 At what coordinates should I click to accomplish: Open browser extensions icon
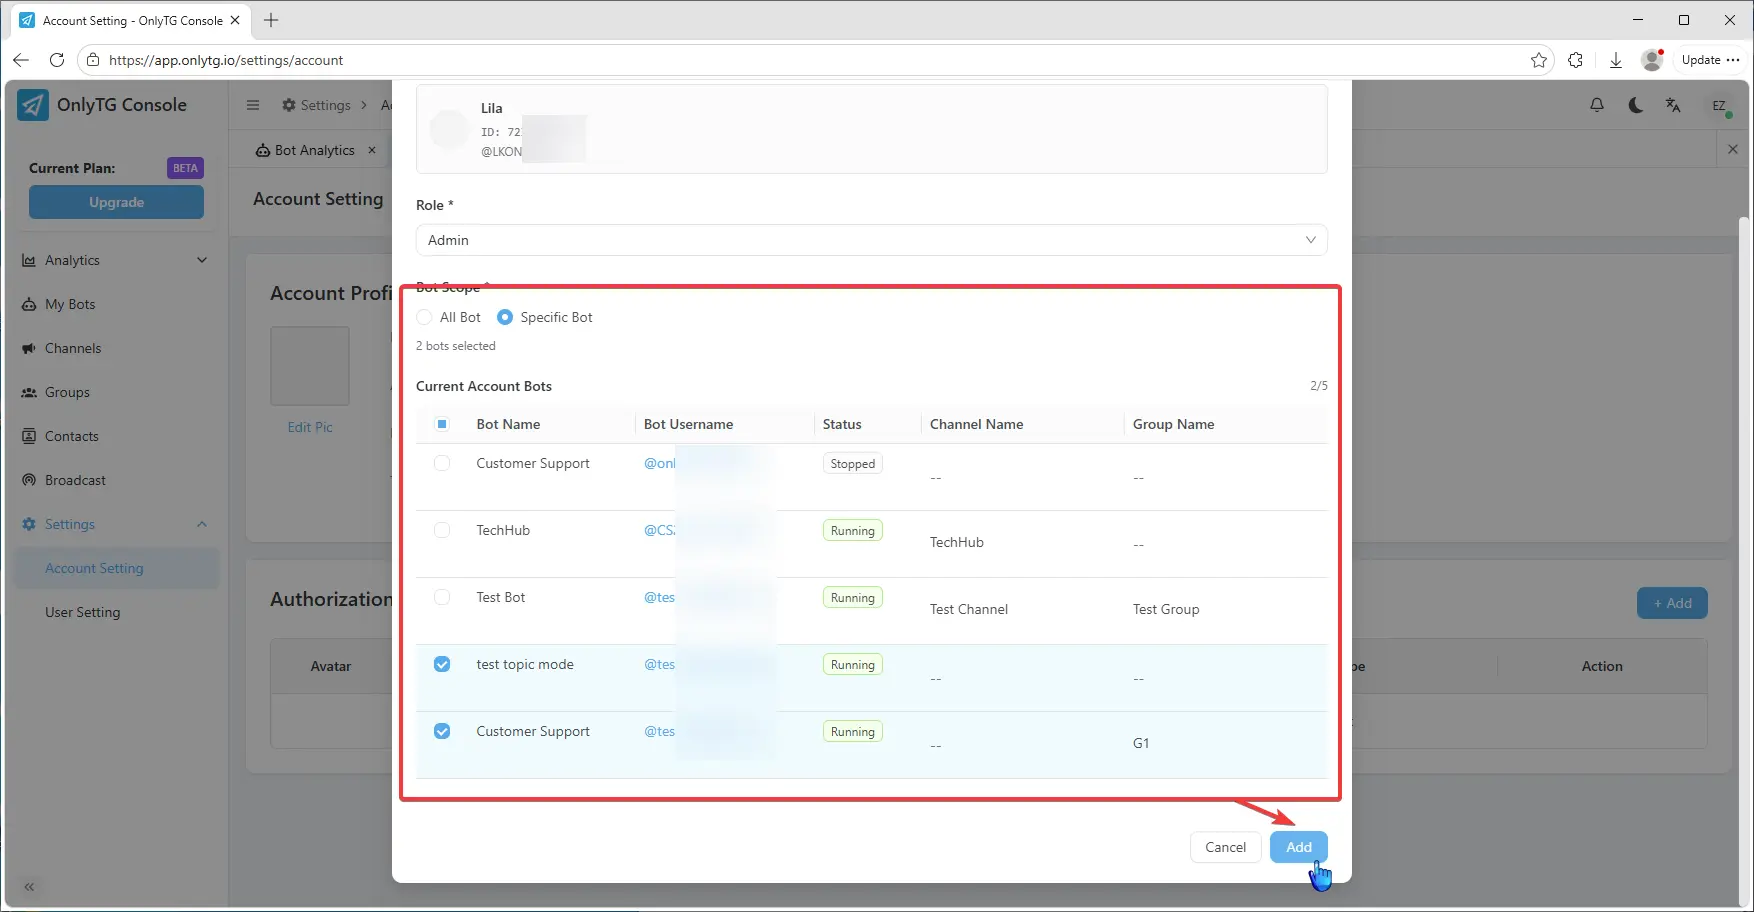1576,60
